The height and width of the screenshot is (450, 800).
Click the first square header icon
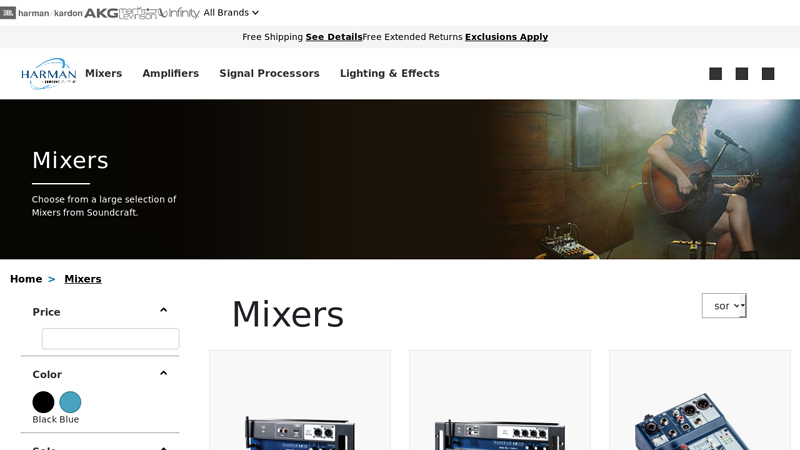point(715,74)
